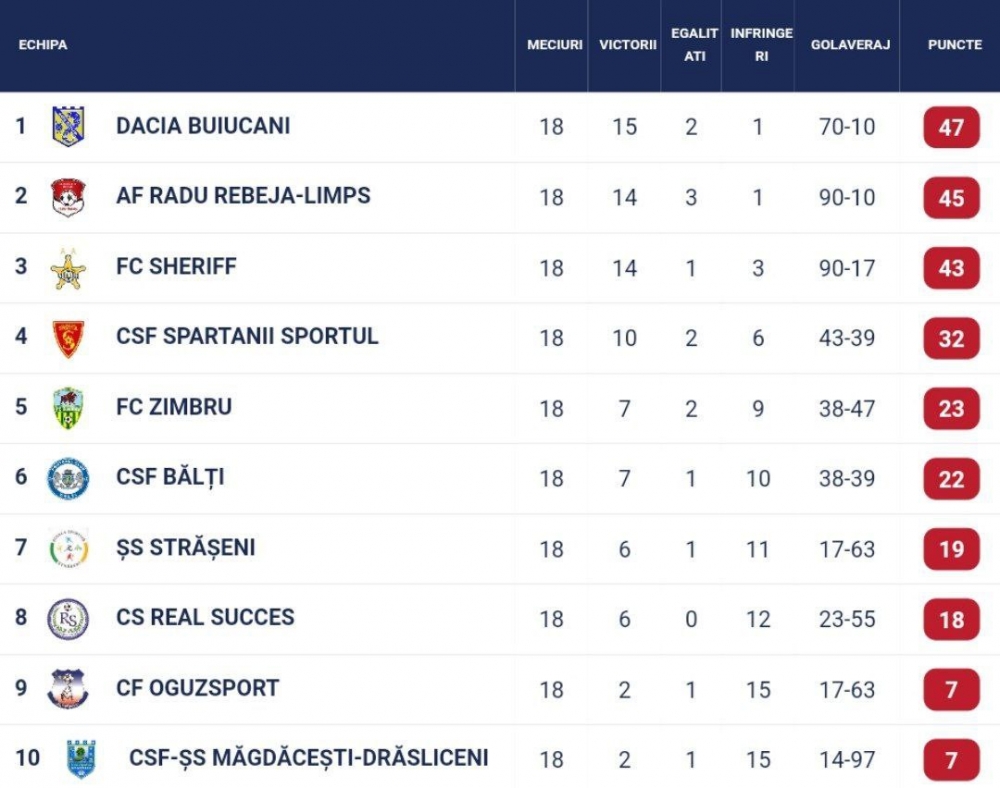1000x788 pixels.
Task: Click the Dacia Buiucani club crest
Action: [x=68, y=126]
